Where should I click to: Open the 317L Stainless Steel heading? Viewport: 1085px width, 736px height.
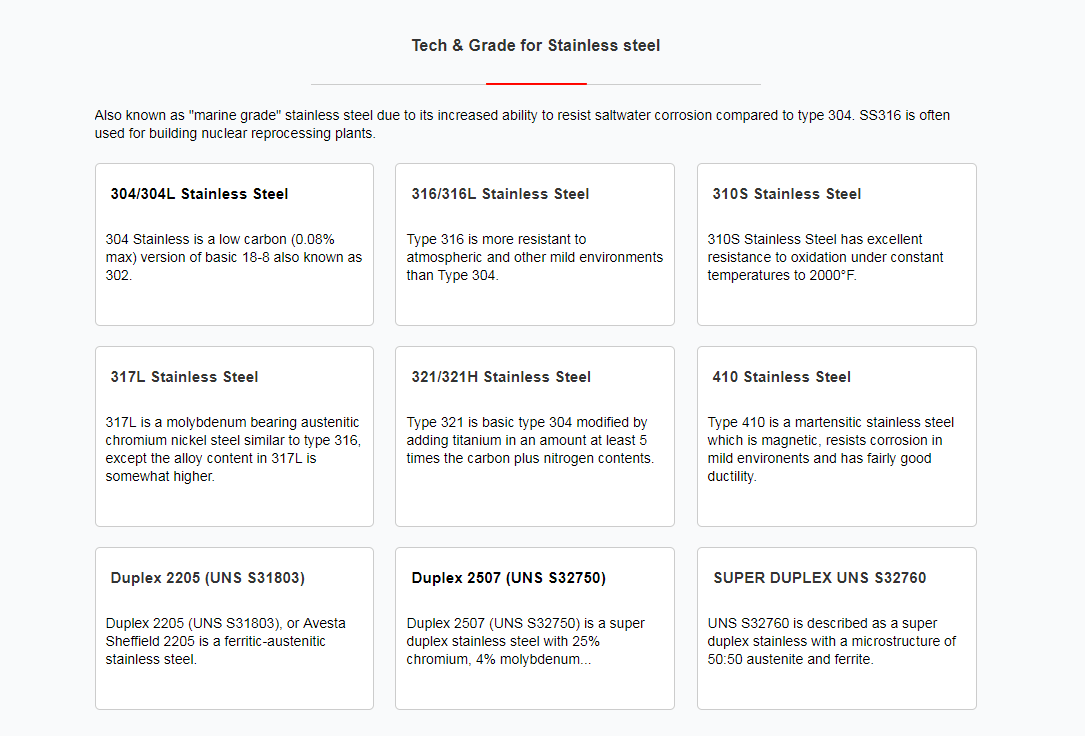pos(184,377)
